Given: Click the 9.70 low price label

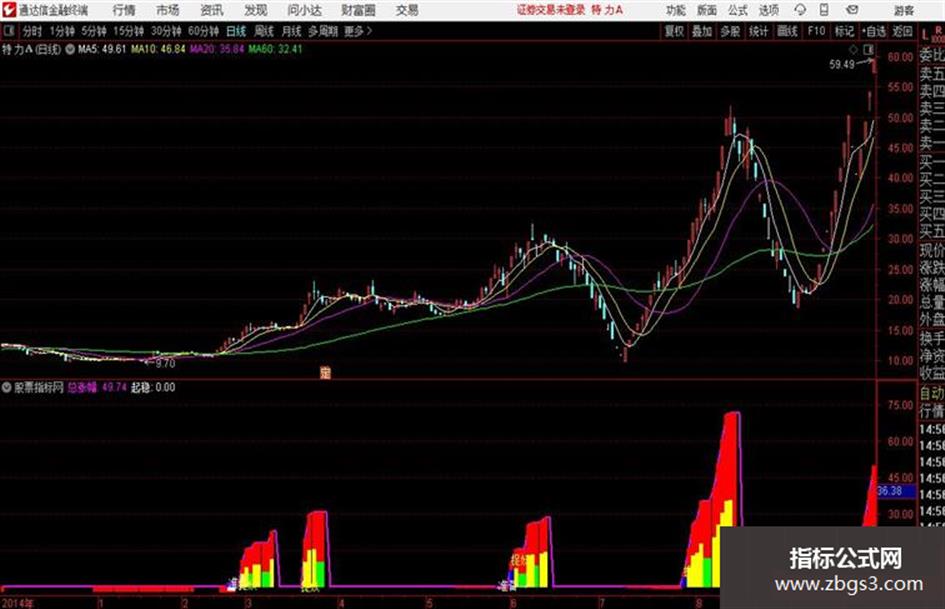Looking at the screenshot, I should tap(165, 364).
